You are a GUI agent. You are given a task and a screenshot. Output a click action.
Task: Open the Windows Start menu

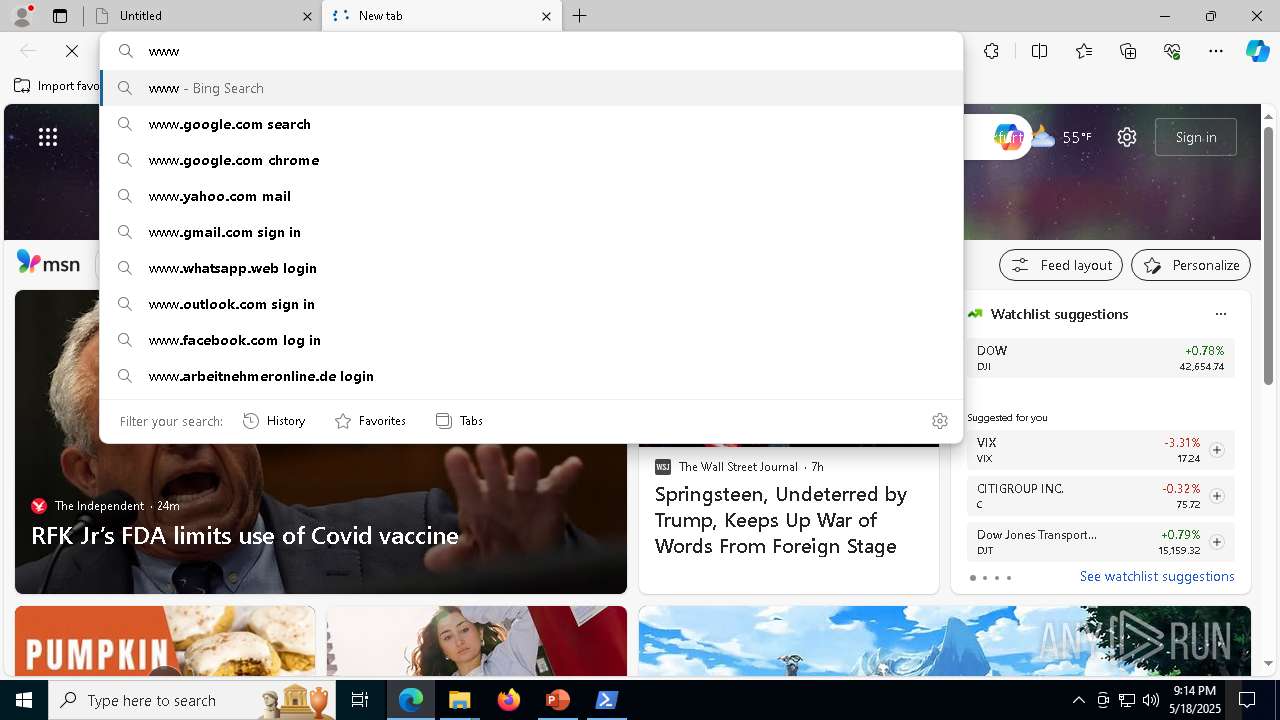[x=24, y=700]
